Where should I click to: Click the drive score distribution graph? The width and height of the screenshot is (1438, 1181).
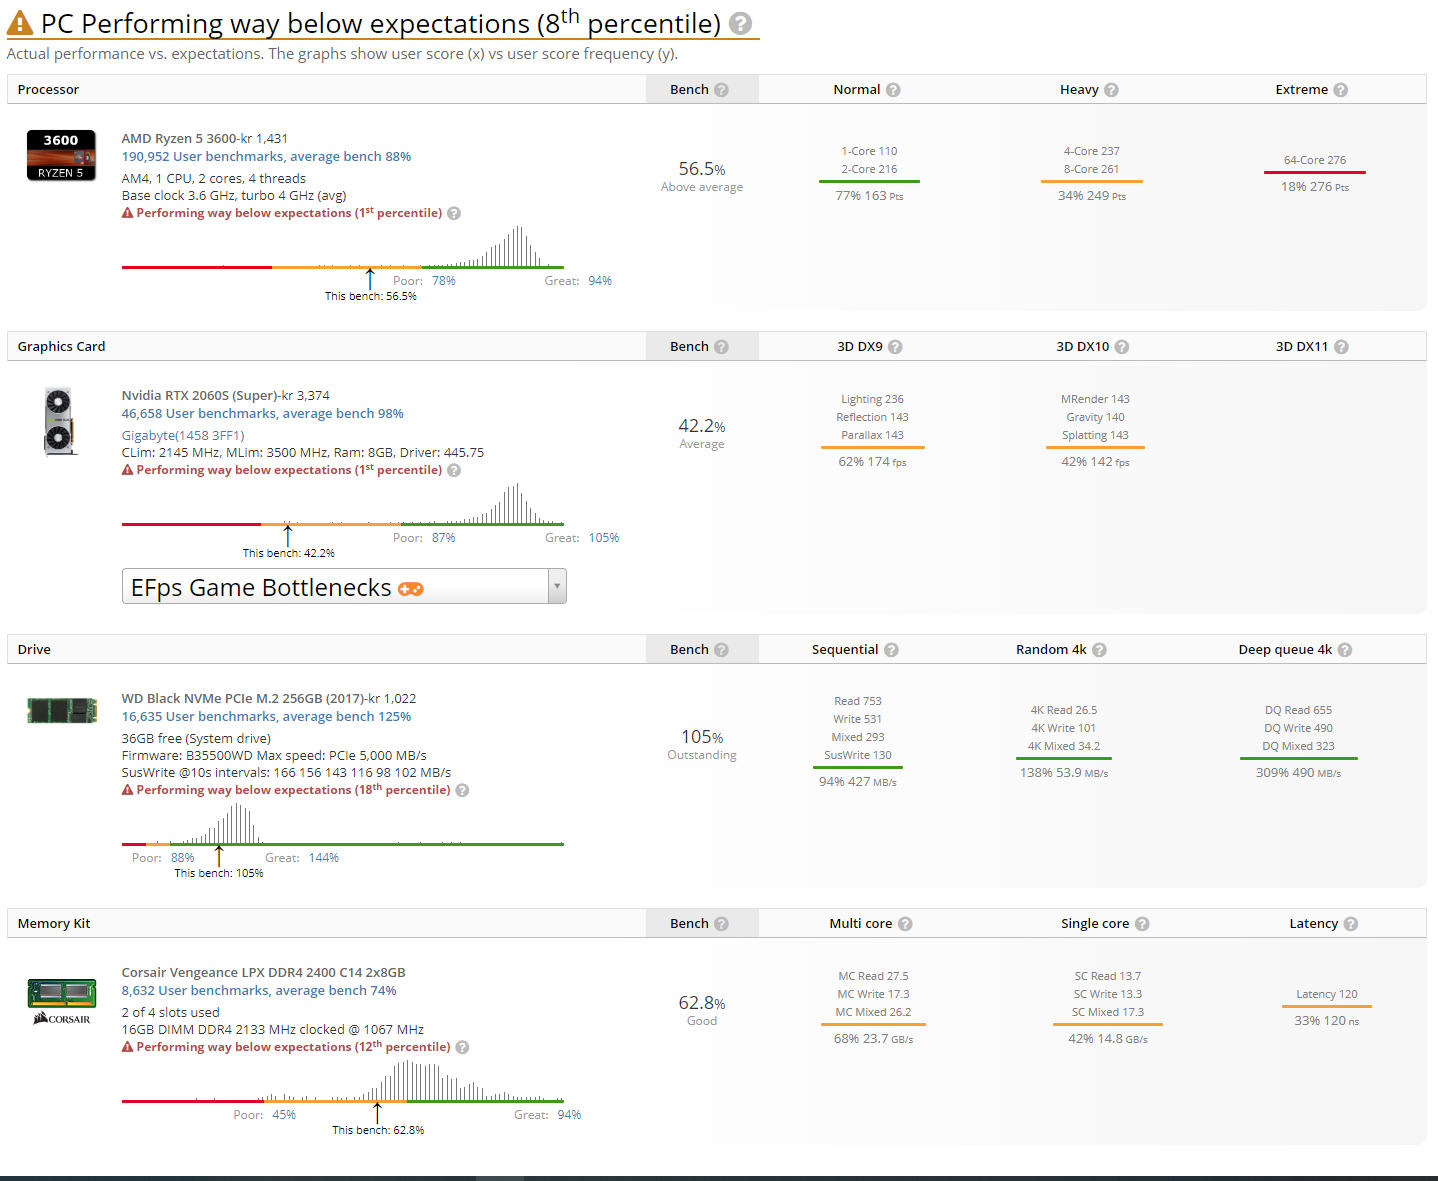pos(343,825)
